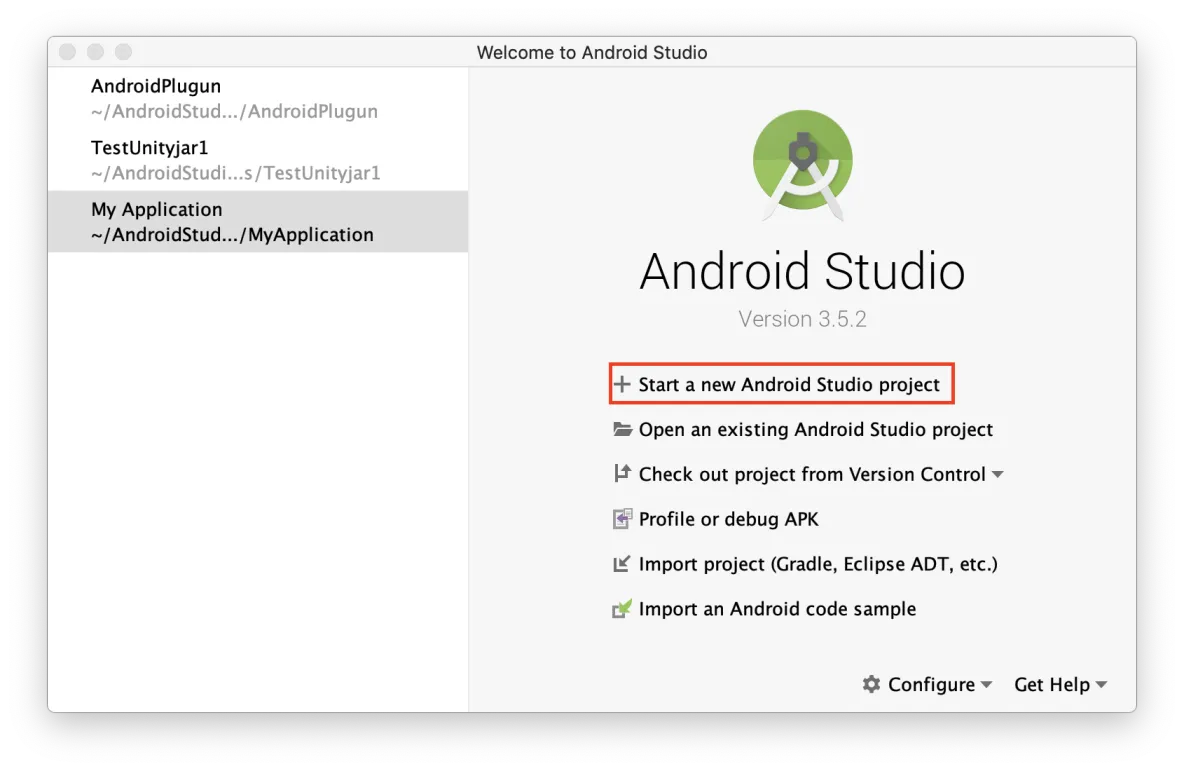Screen dimensions: 1184x771
Task: Click the Version 3.5.2 label
Action: 802,319
